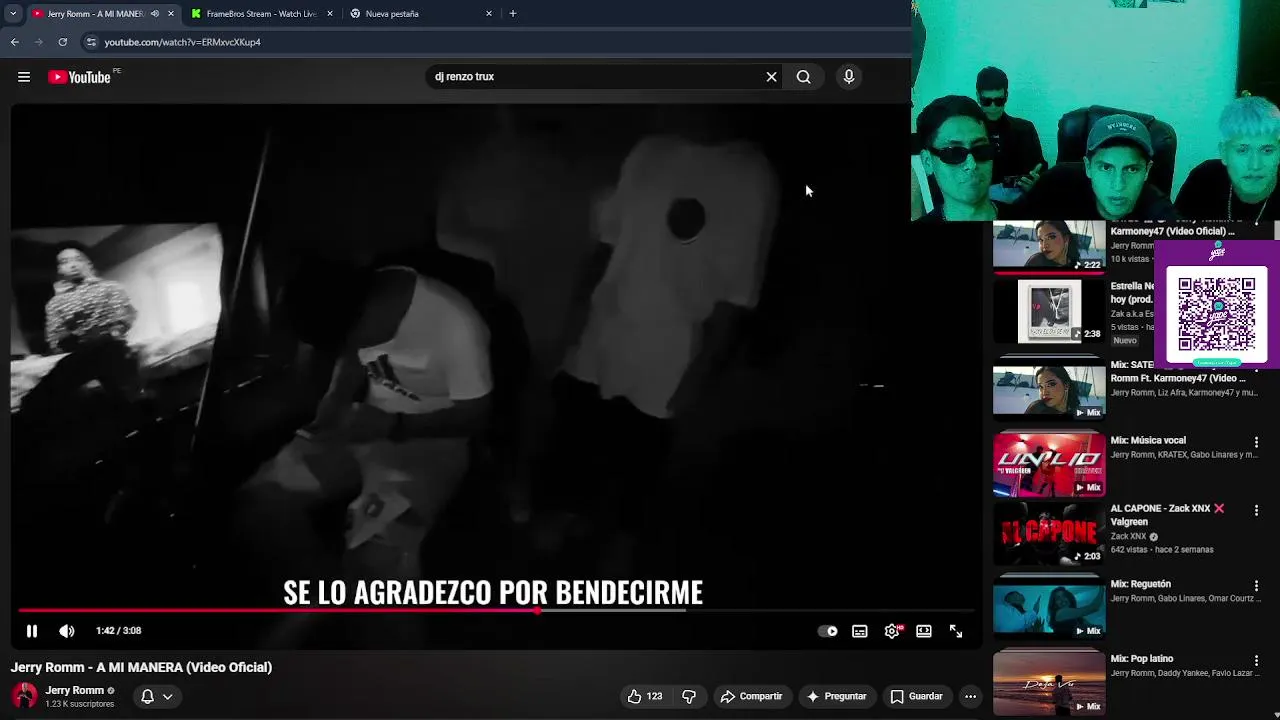Viewport: 1280px width, 720px height.
Task: Reload the current page
Action: pyautogui.click(x=62, y=42)
